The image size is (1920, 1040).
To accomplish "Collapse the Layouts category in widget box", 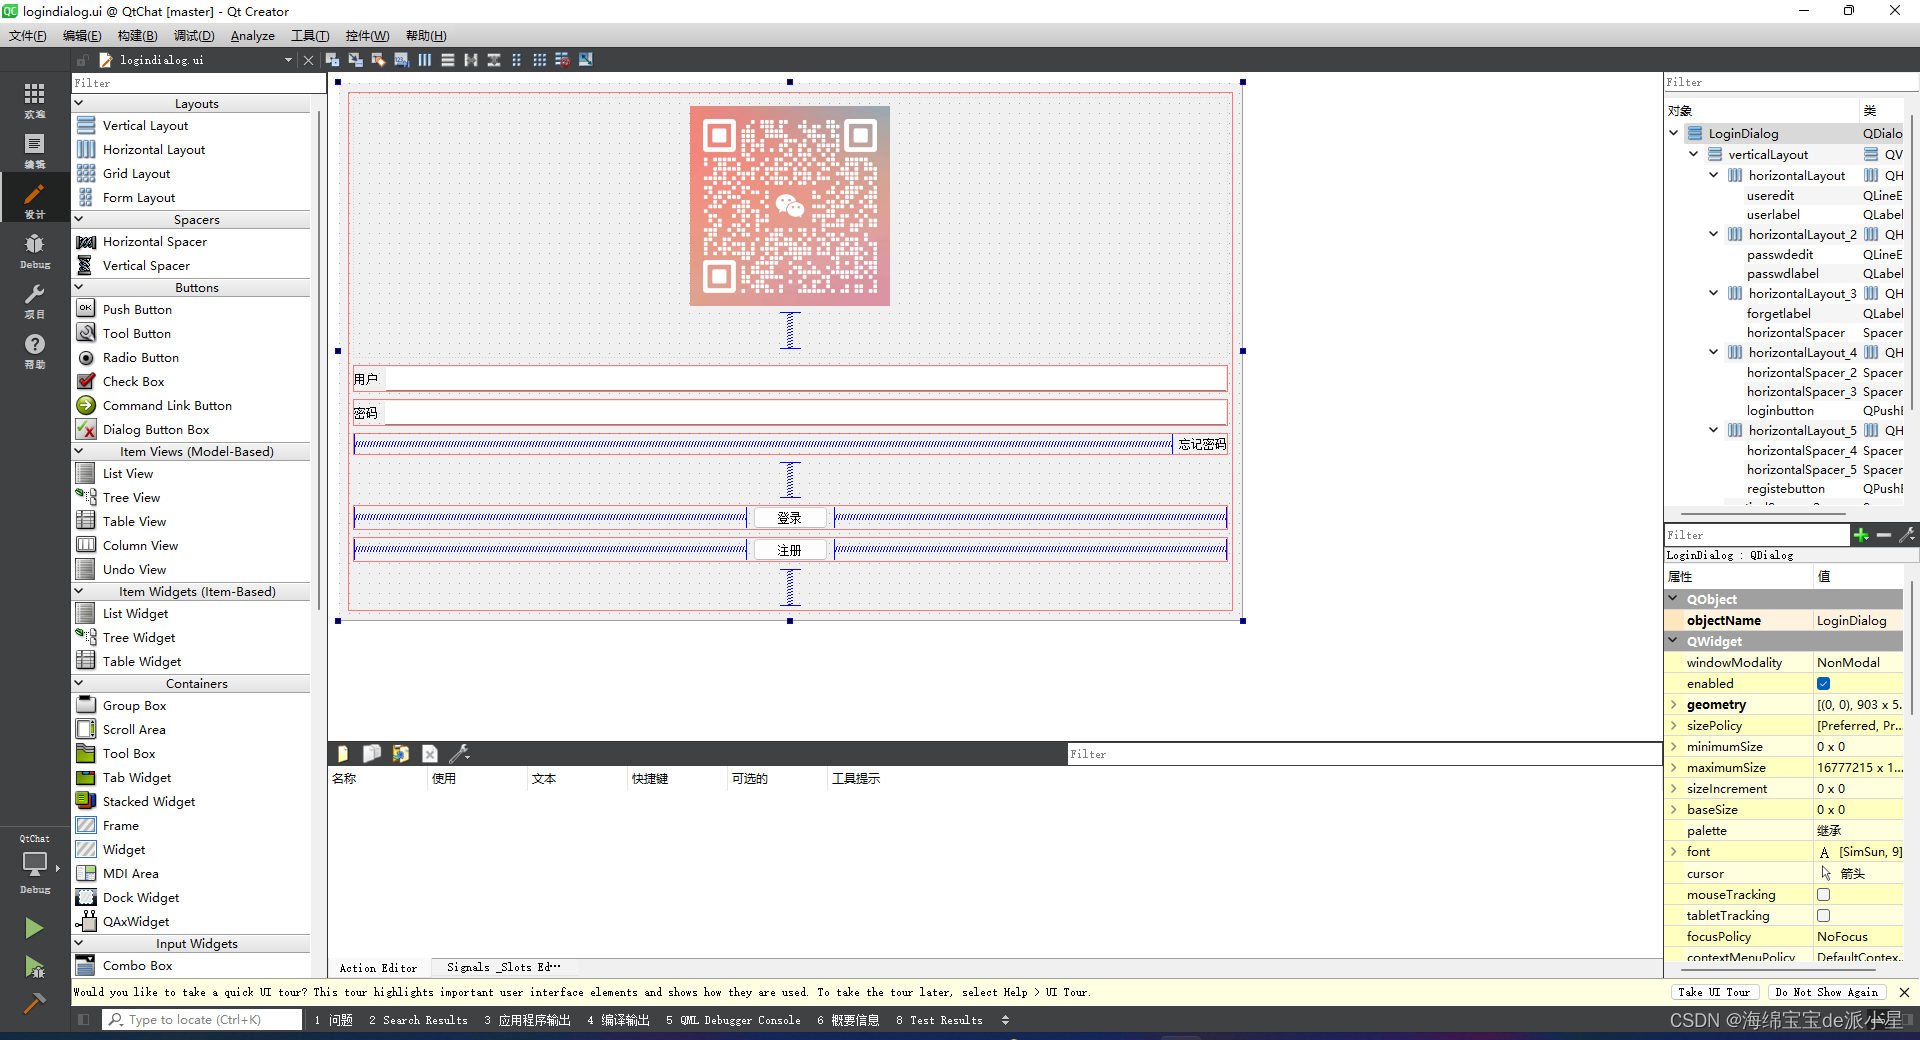I will point(79,103).
